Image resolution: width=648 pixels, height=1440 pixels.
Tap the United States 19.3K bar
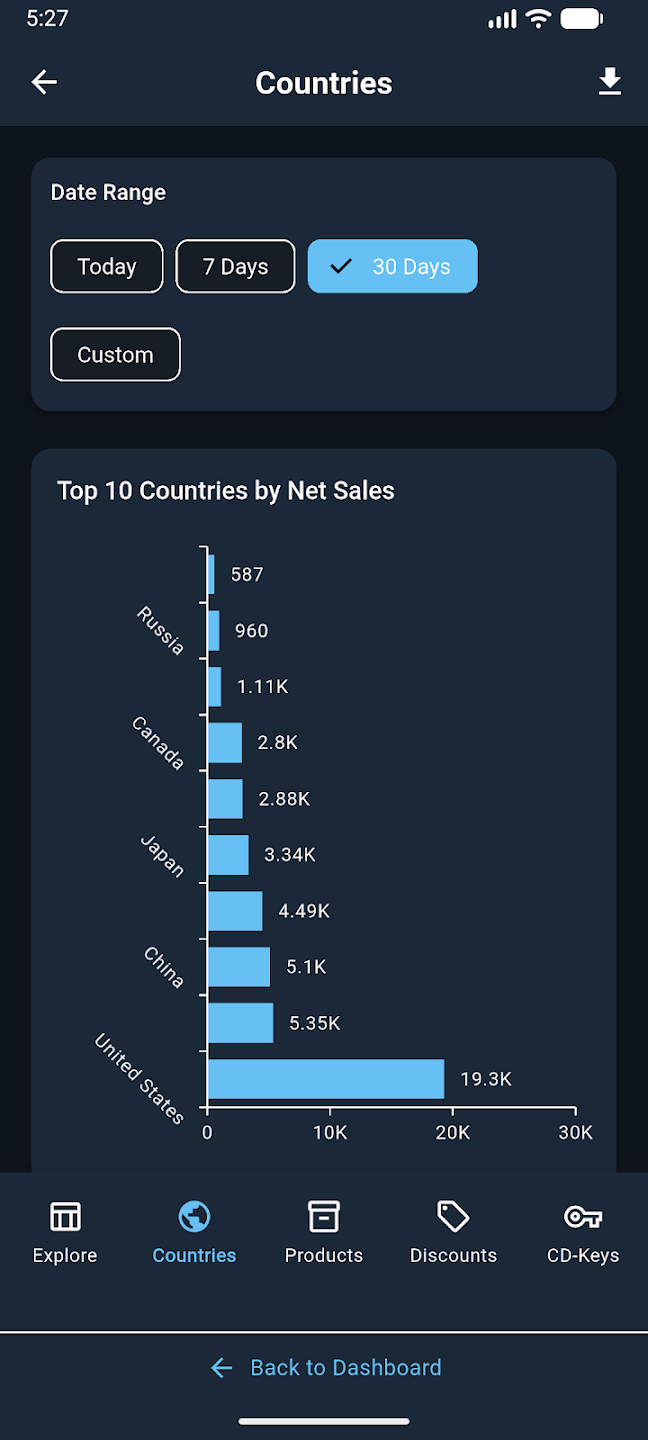coord(326,1079)
